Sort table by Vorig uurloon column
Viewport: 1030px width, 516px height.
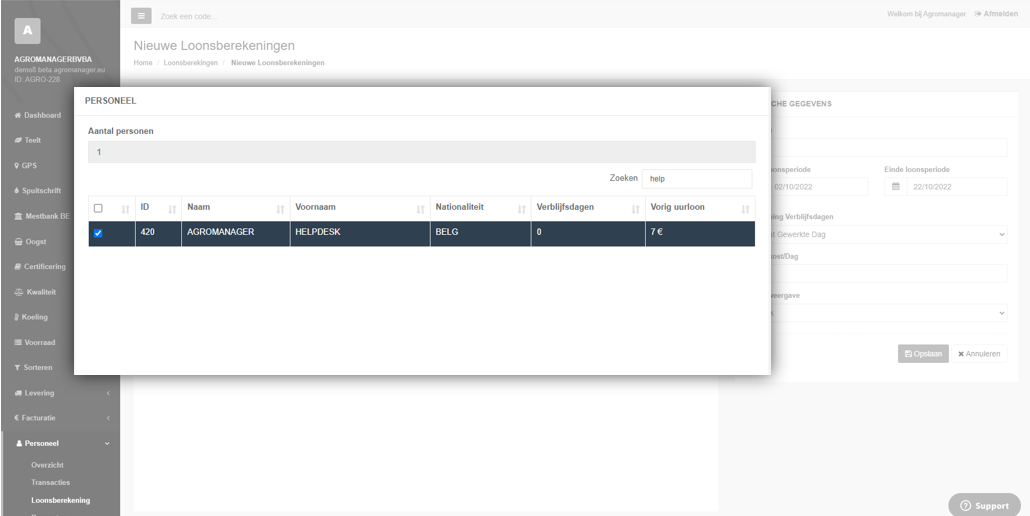(x=700, y=208)
